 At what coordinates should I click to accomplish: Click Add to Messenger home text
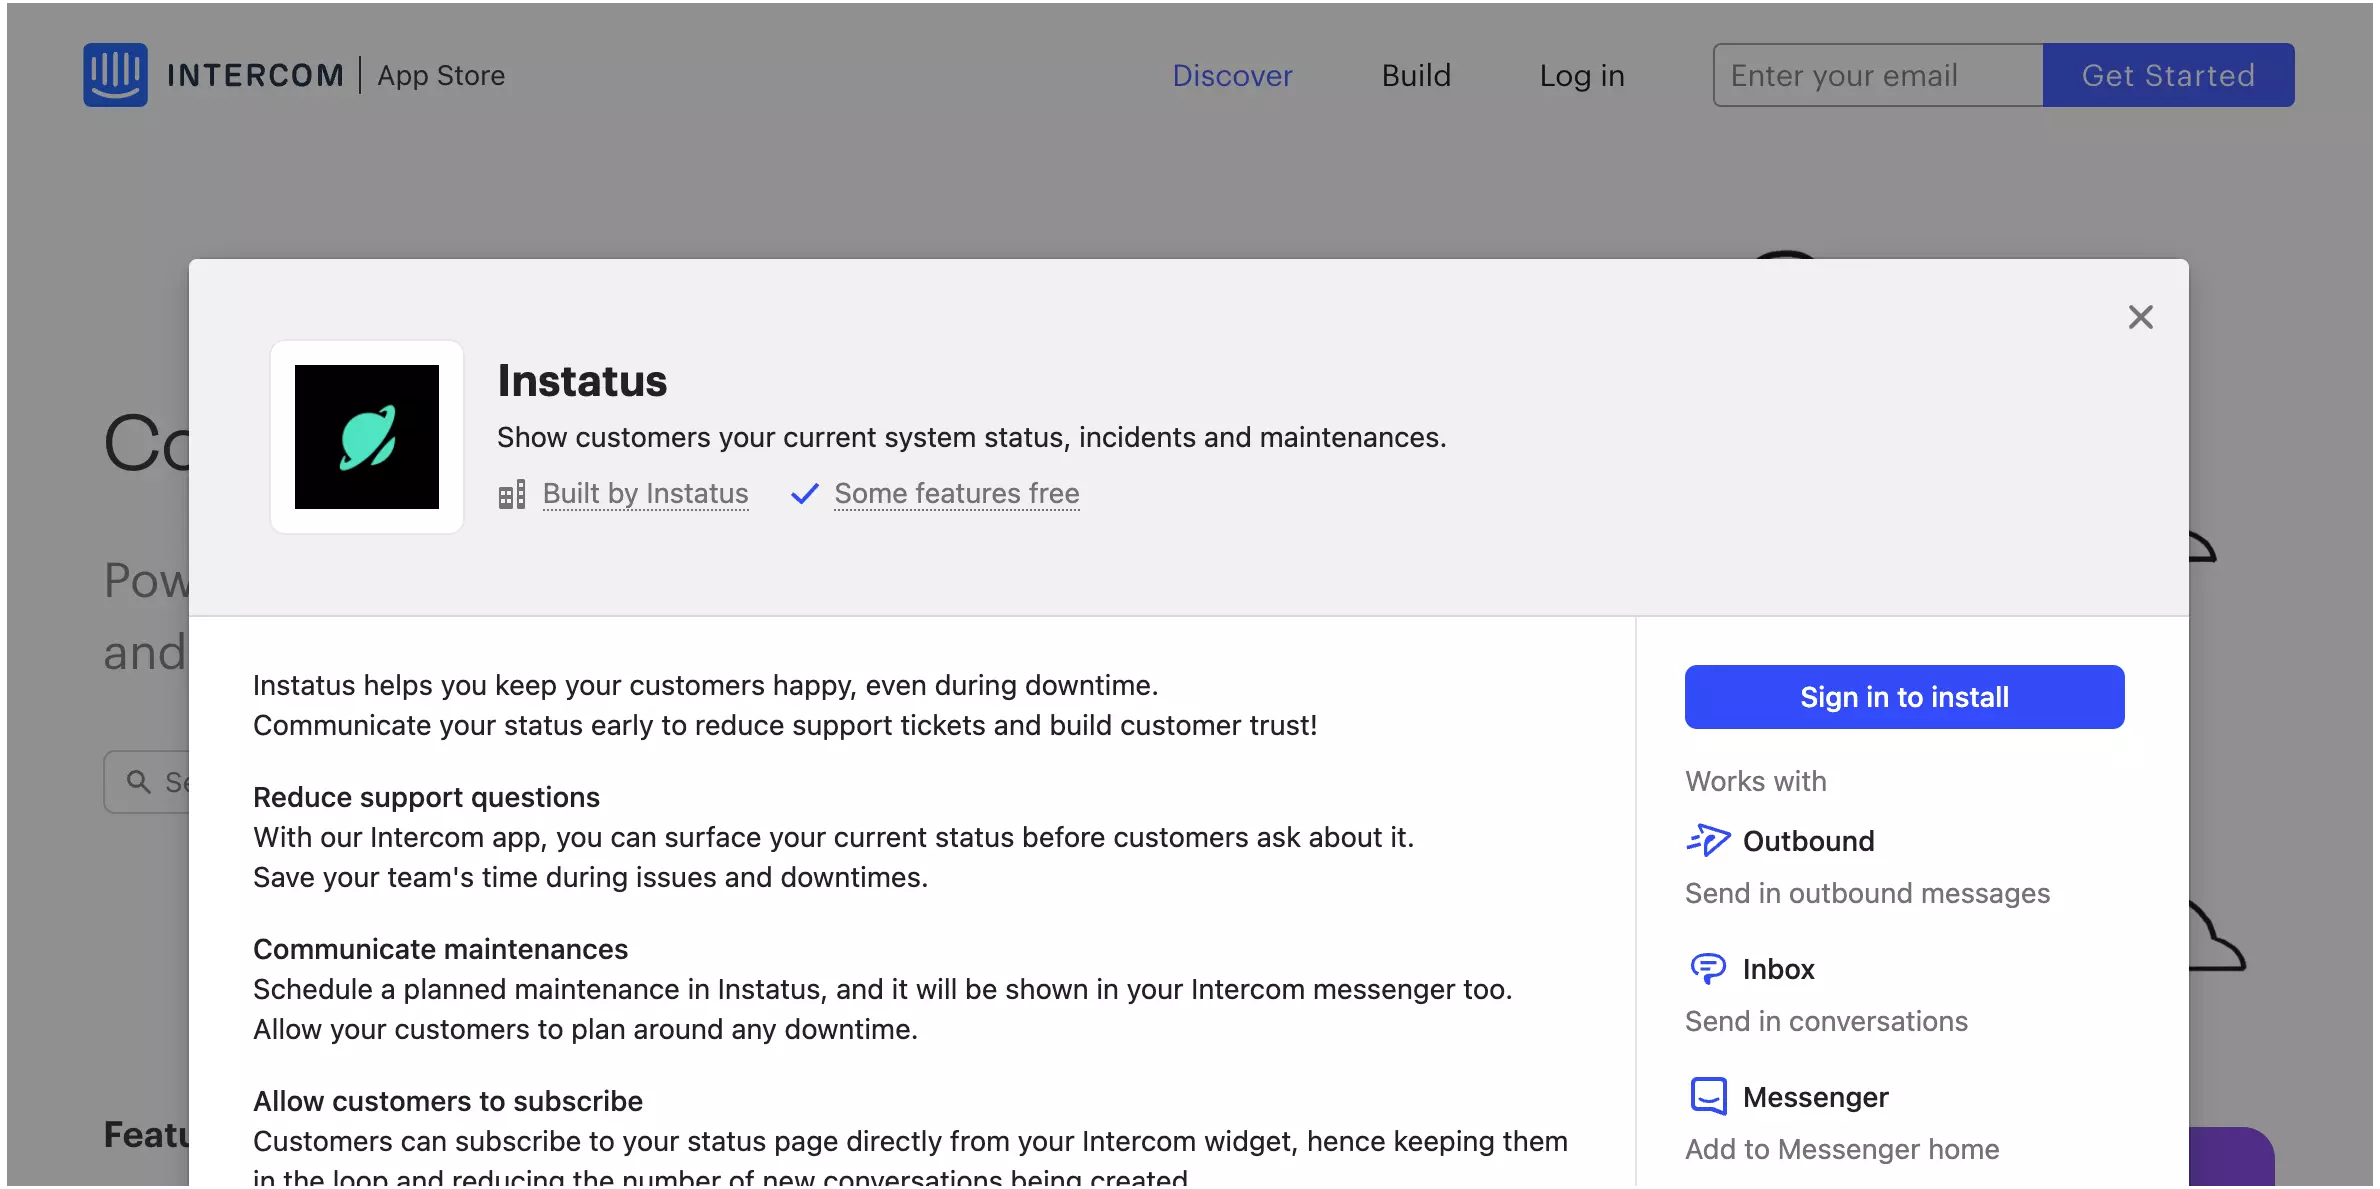pyautogui.click(x=1842, y=1149)
